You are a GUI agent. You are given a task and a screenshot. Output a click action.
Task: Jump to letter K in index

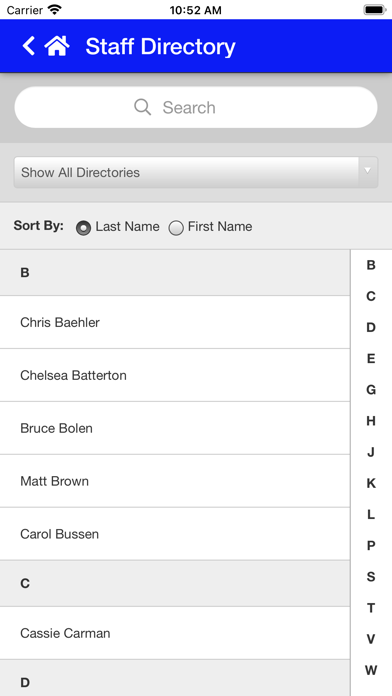pos(371,483)
